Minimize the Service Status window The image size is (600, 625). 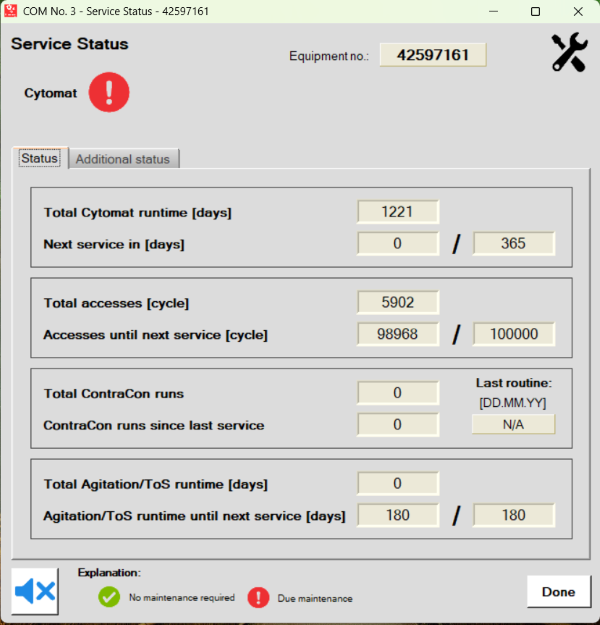tap(490, 11)
